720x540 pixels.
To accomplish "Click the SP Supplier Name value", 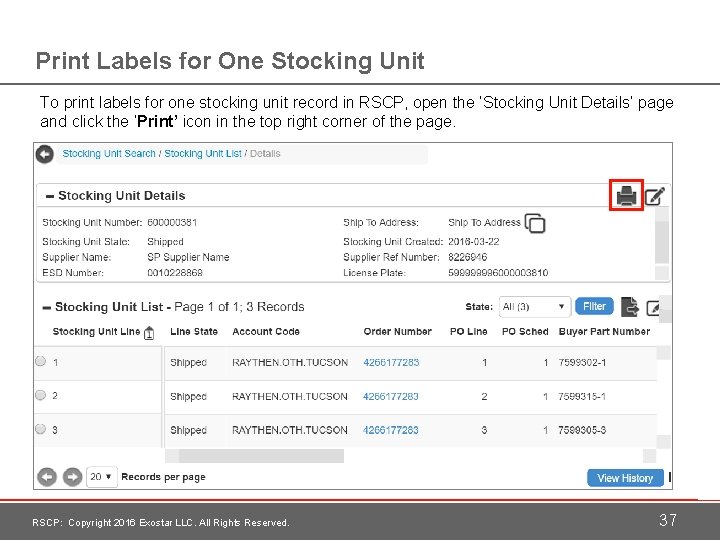I will click(188, 257).
